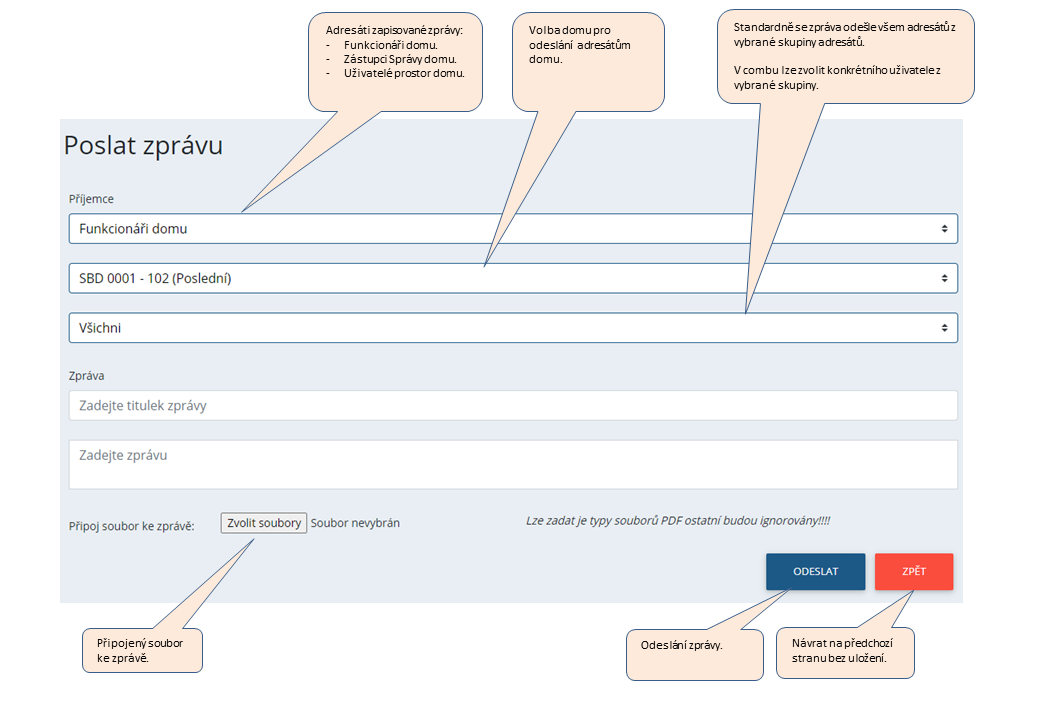Screen dimensions: 1040x720
Task: Click the Standardně se zpráva odešle callout
Action: click(845, 57)
